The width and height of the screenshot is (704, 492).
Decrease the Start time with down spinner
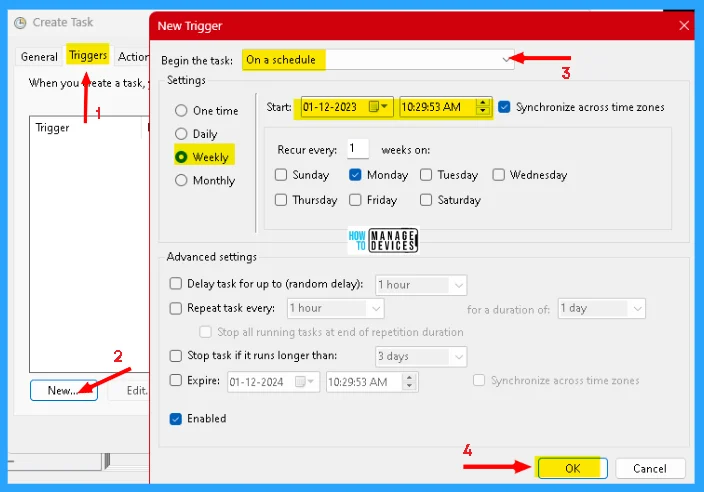[483, 111]
